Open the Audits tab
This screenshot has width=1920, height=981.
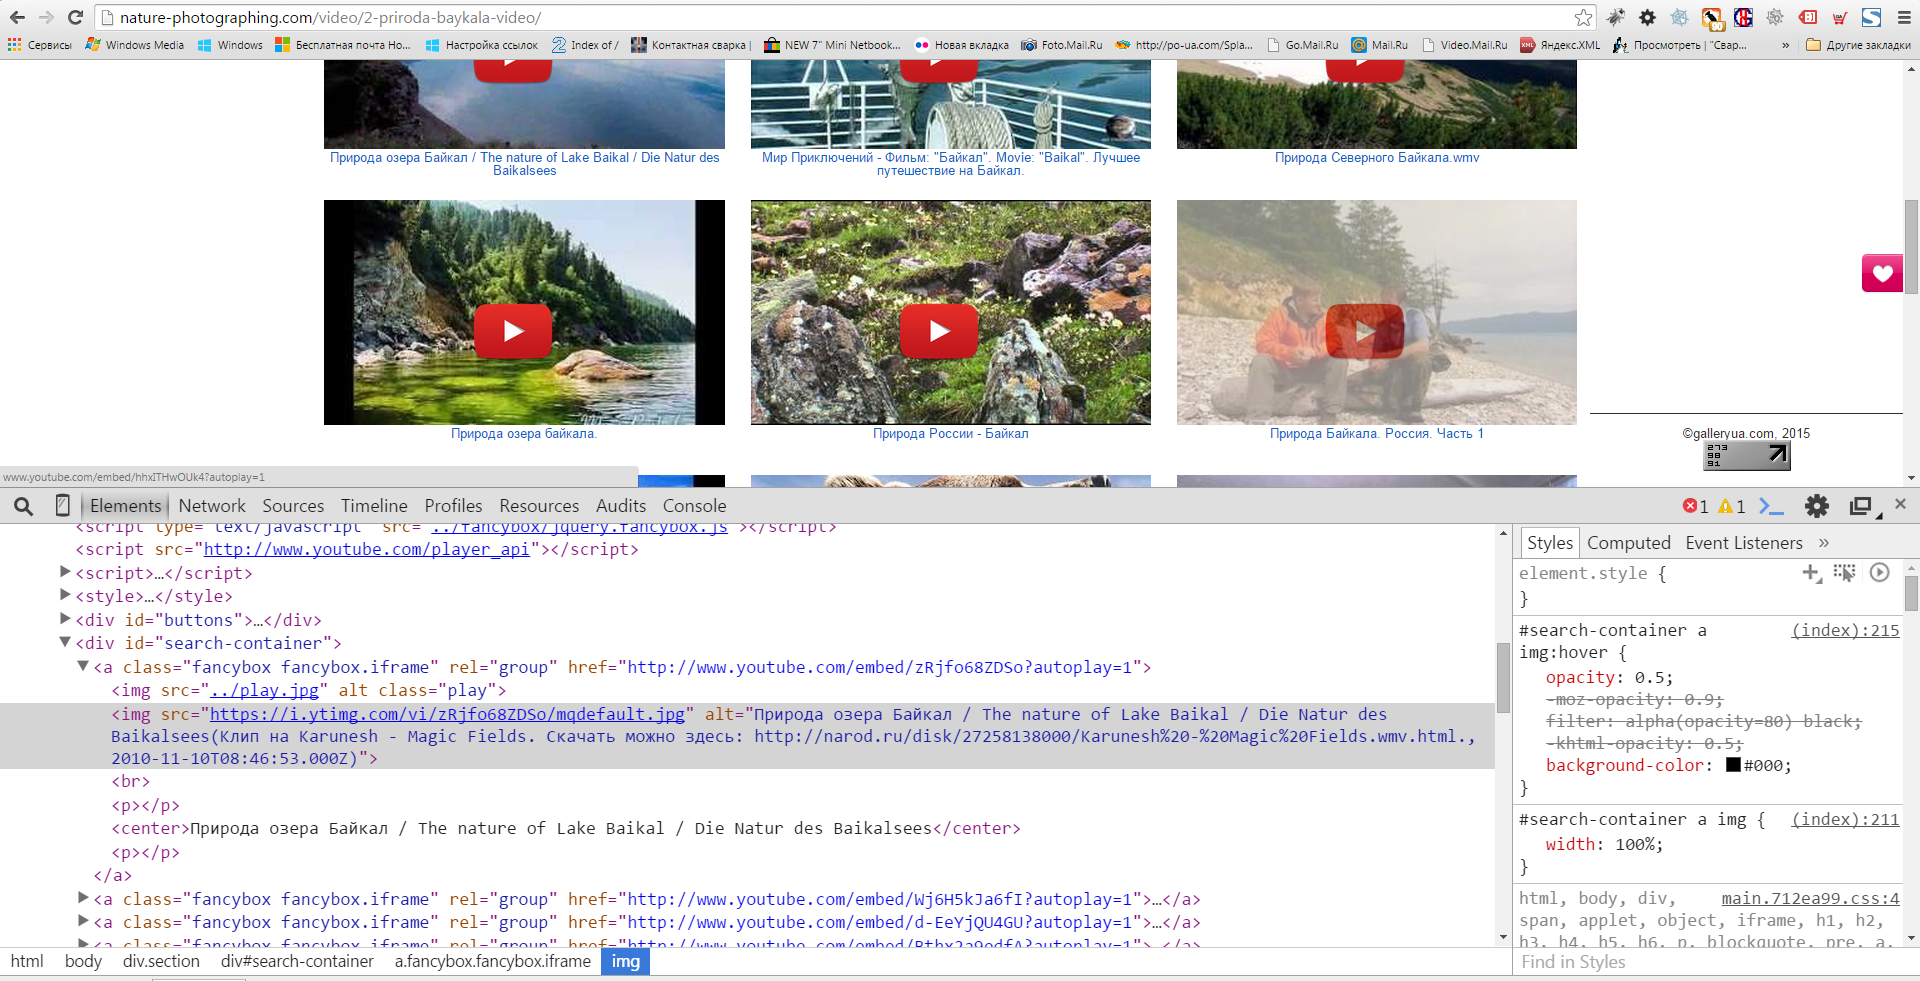[x=621, y=506]
